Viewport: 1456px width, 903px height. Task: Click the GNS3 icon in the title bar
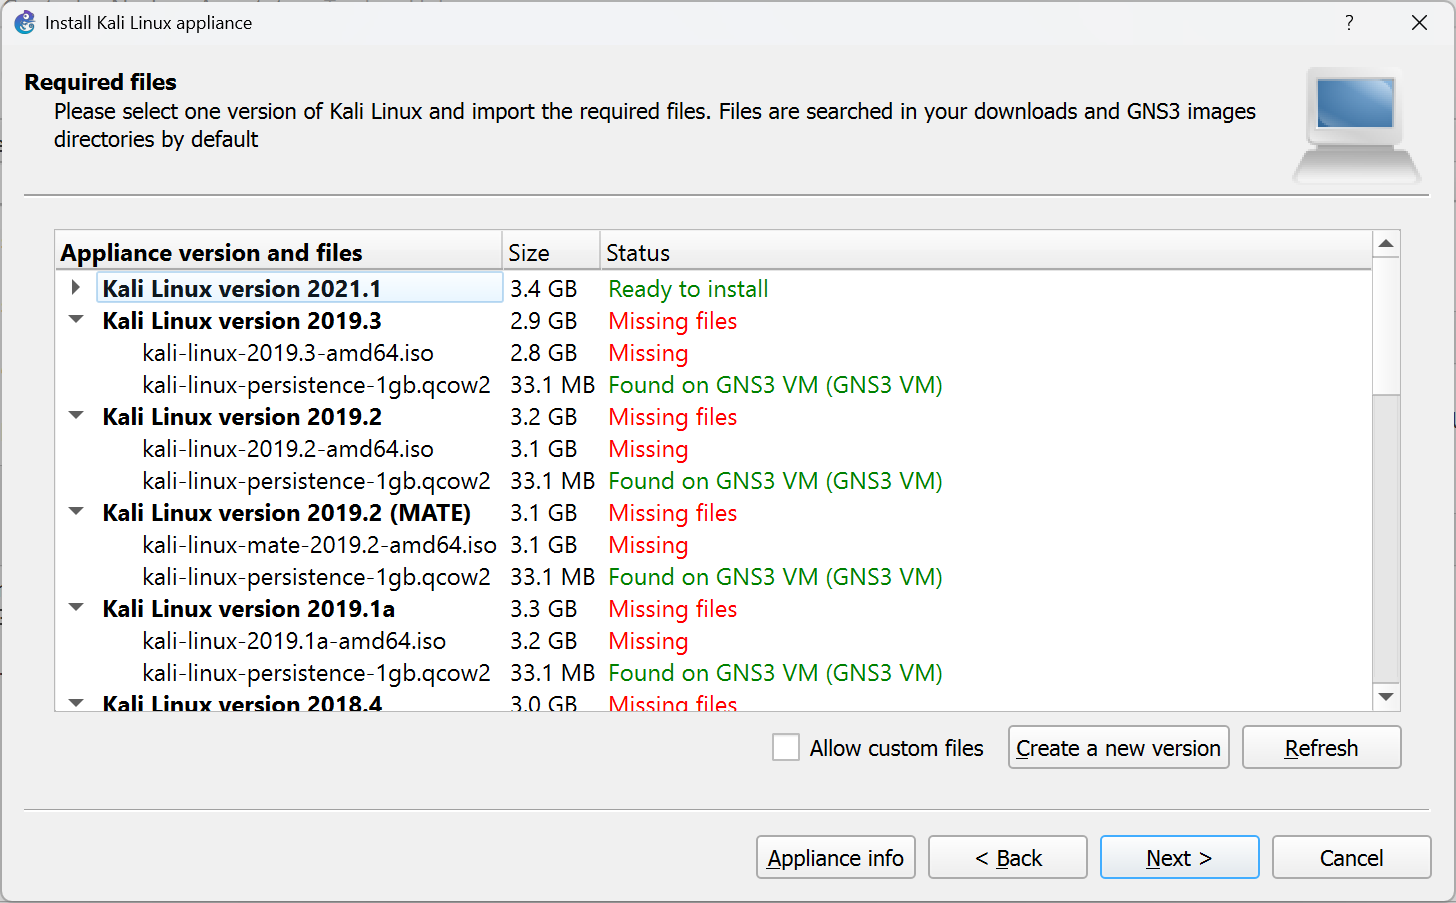click(x=25, y=22)
